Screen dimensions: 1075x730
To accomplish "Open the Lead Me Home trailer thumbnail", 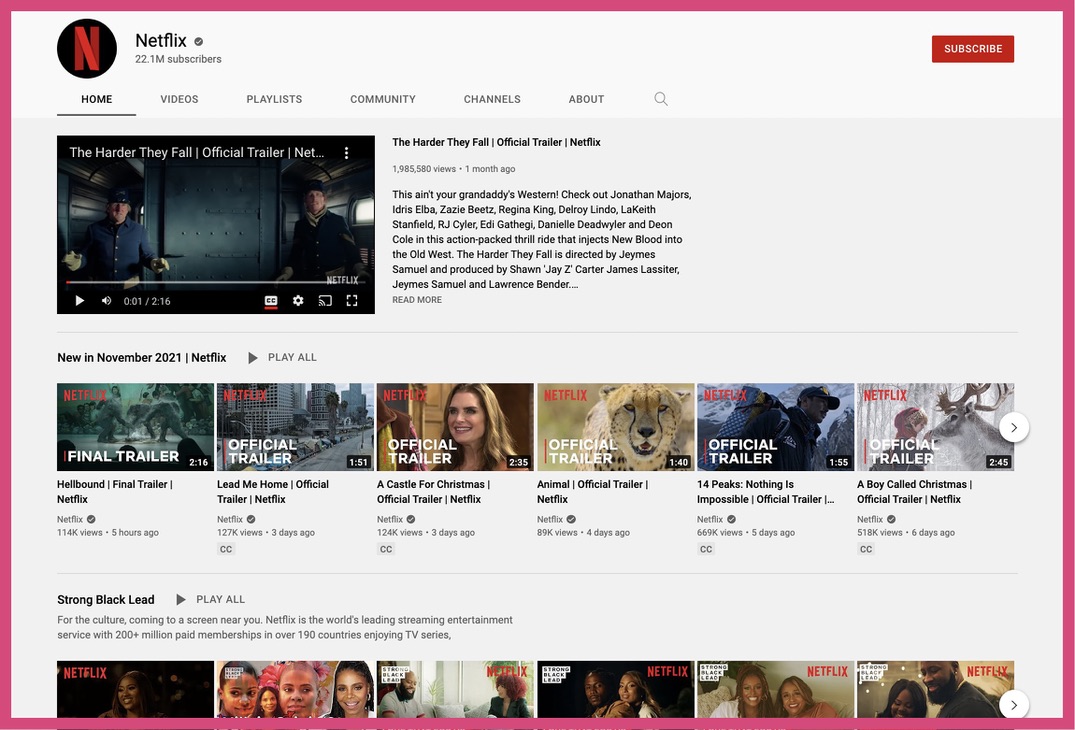I will click(x=295, y=427).
